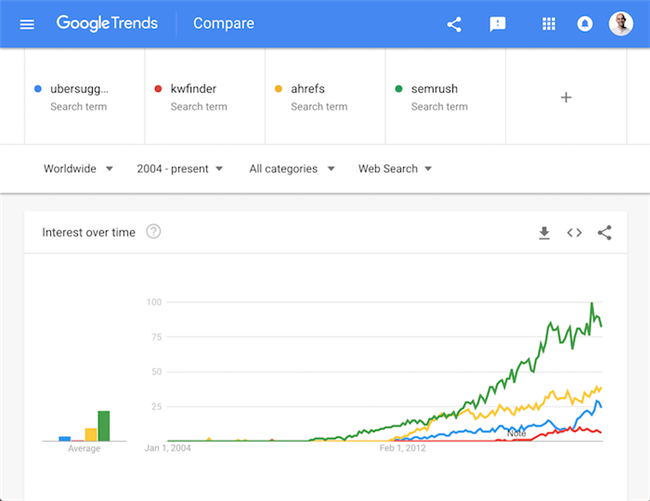This screenshot has height=501, width=650.
Task: Open the user account avatar
Action: tap(621, 24)
